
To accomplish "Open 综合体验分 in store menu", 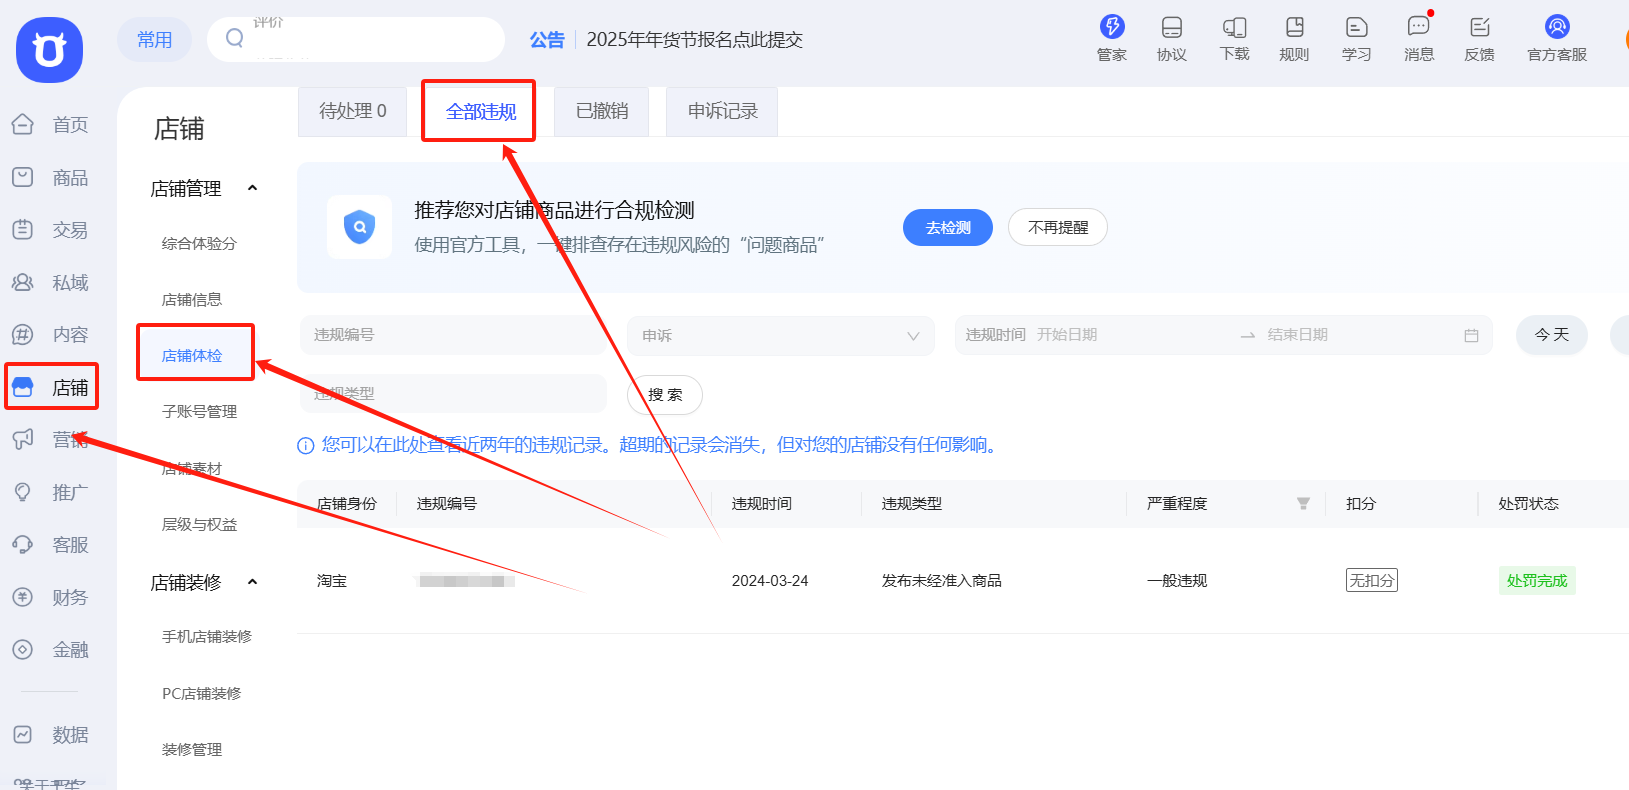I will pos(199,244).
